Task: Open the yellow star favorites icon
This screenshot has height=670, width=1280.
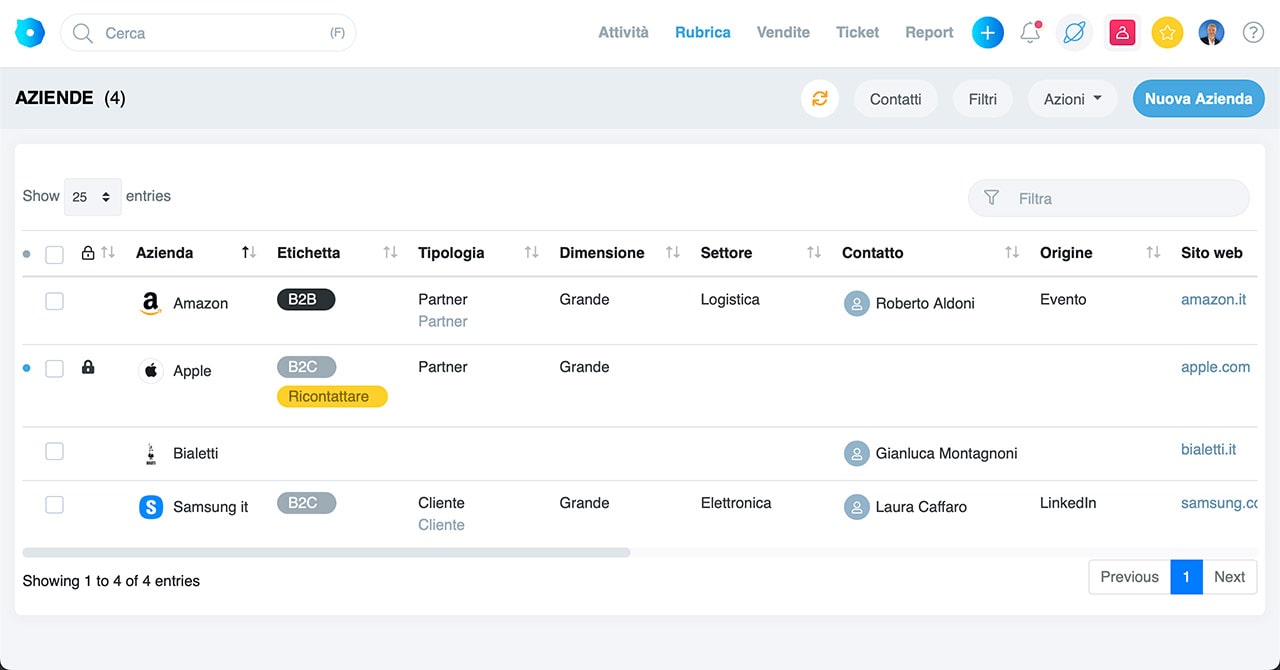Action: pos(1167,33)
